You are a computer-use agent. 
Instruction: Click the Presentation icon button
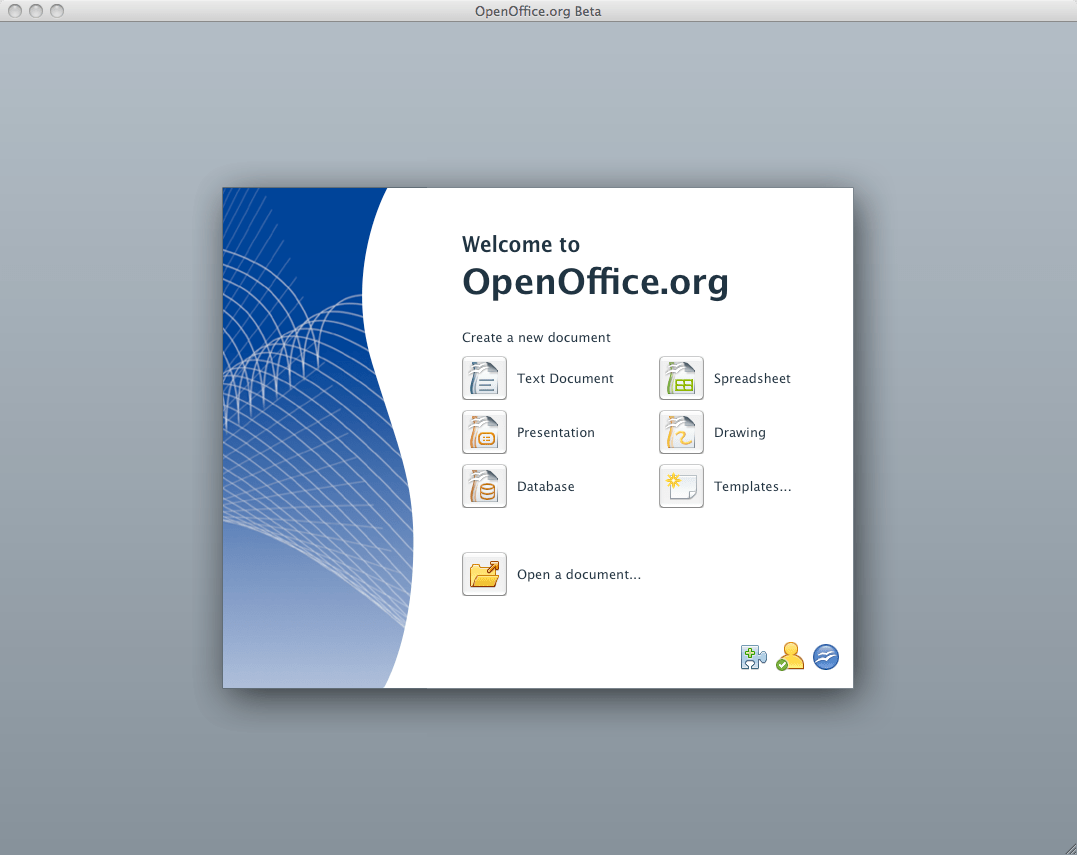[484, 432]
